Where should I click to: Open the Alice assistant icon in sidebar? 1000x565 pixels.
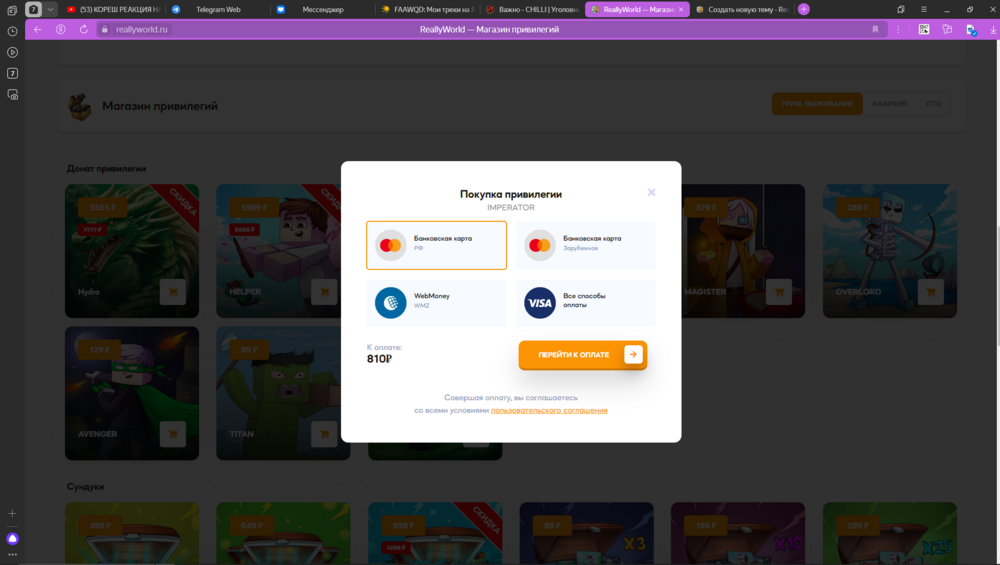tap(12, 539)
